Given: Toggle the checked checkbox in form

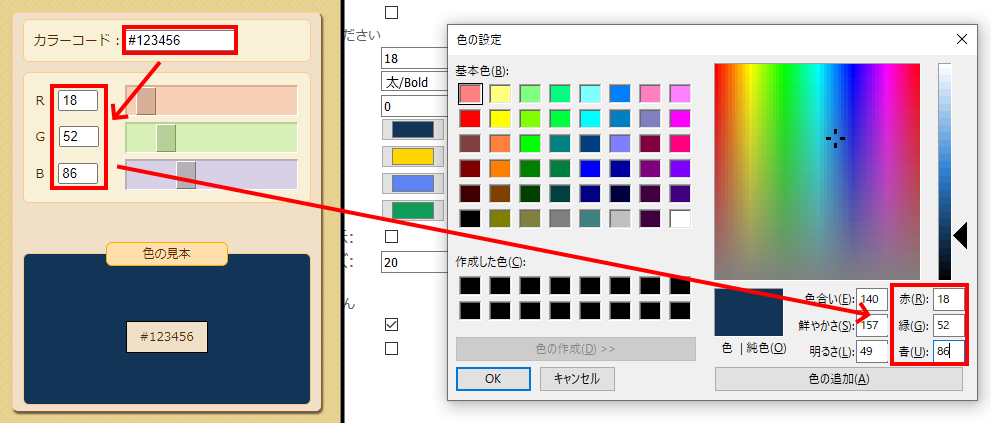Looking at the screenshot, I should coord(392,325).
